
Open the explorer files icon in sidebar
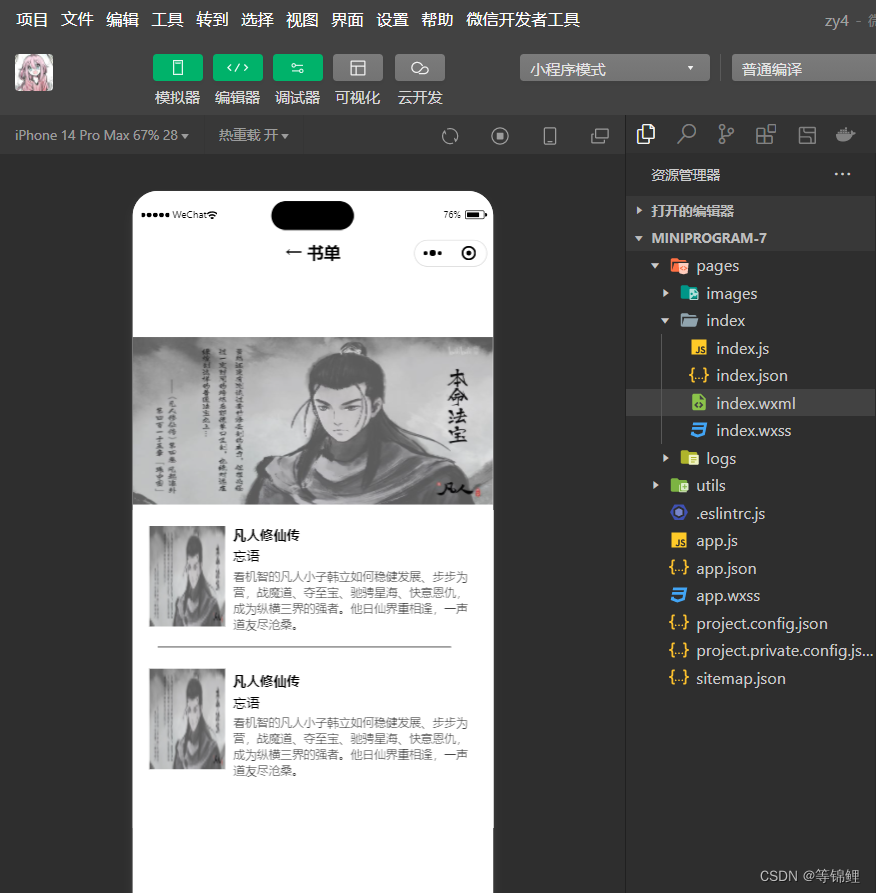click(x=645, y=134)
